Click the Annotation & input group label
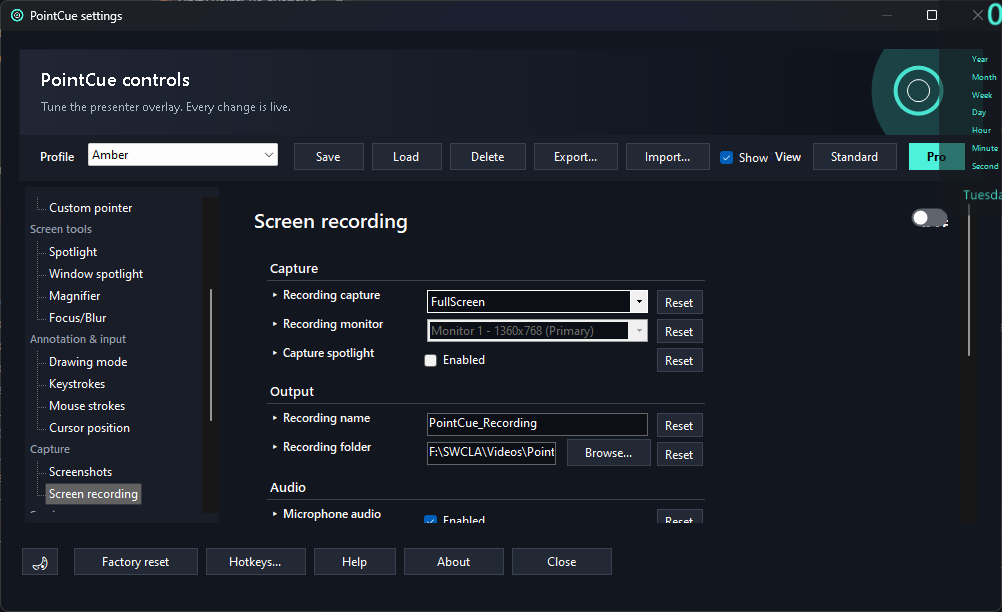This screenshot has height=612, width=1002. click(78, 339)
